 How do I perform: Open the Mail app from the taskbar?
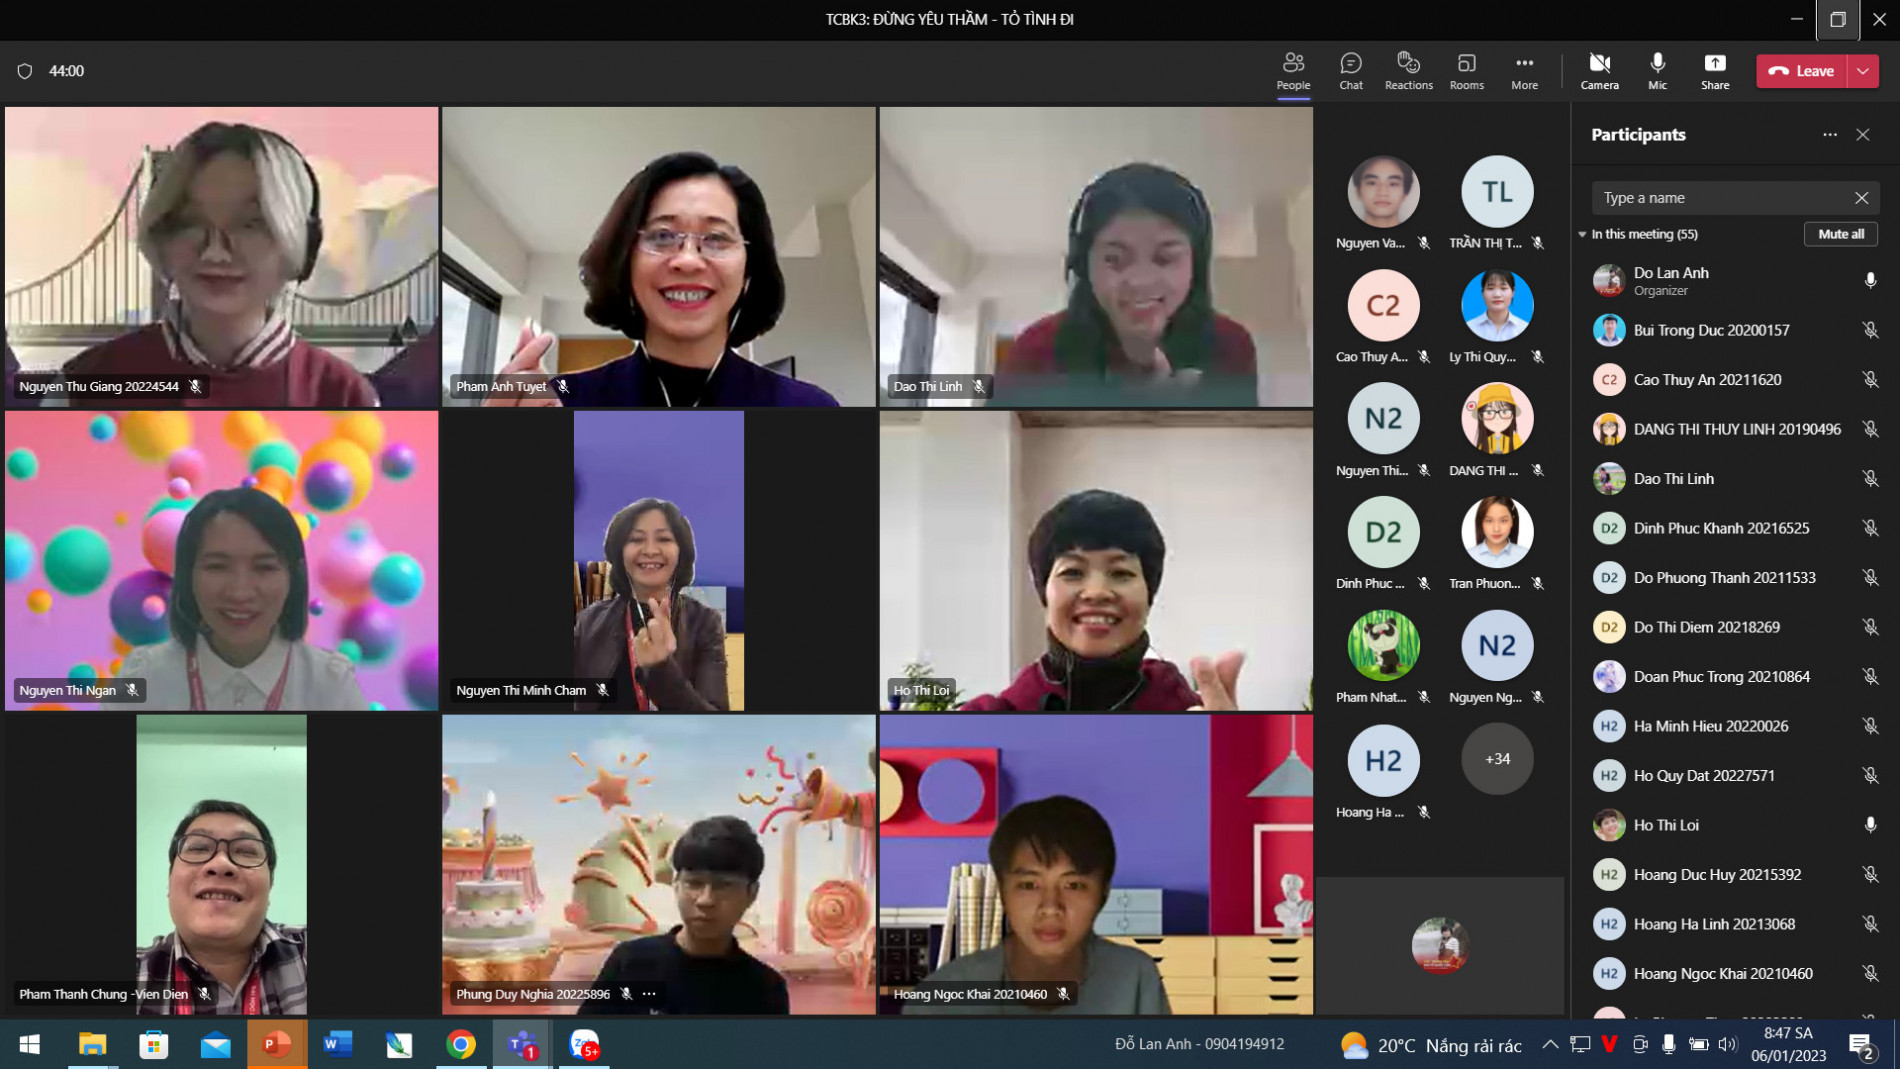215,1045
